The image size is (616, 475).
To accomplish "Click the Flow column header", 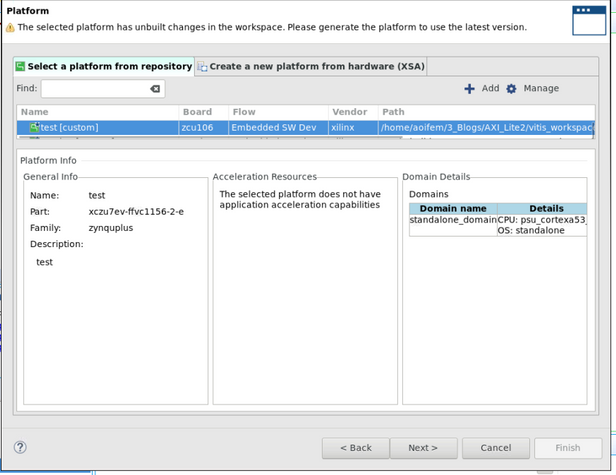I will pos(277,112).
